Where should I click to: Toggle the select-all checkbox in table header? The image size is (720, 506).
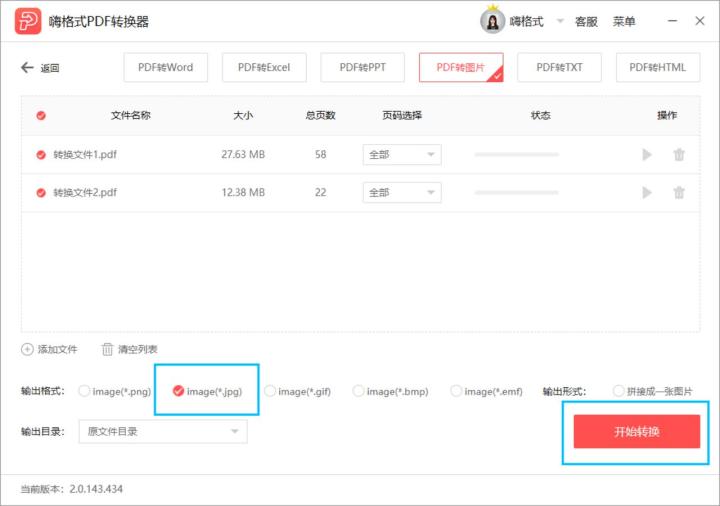(x=41, y=115)
